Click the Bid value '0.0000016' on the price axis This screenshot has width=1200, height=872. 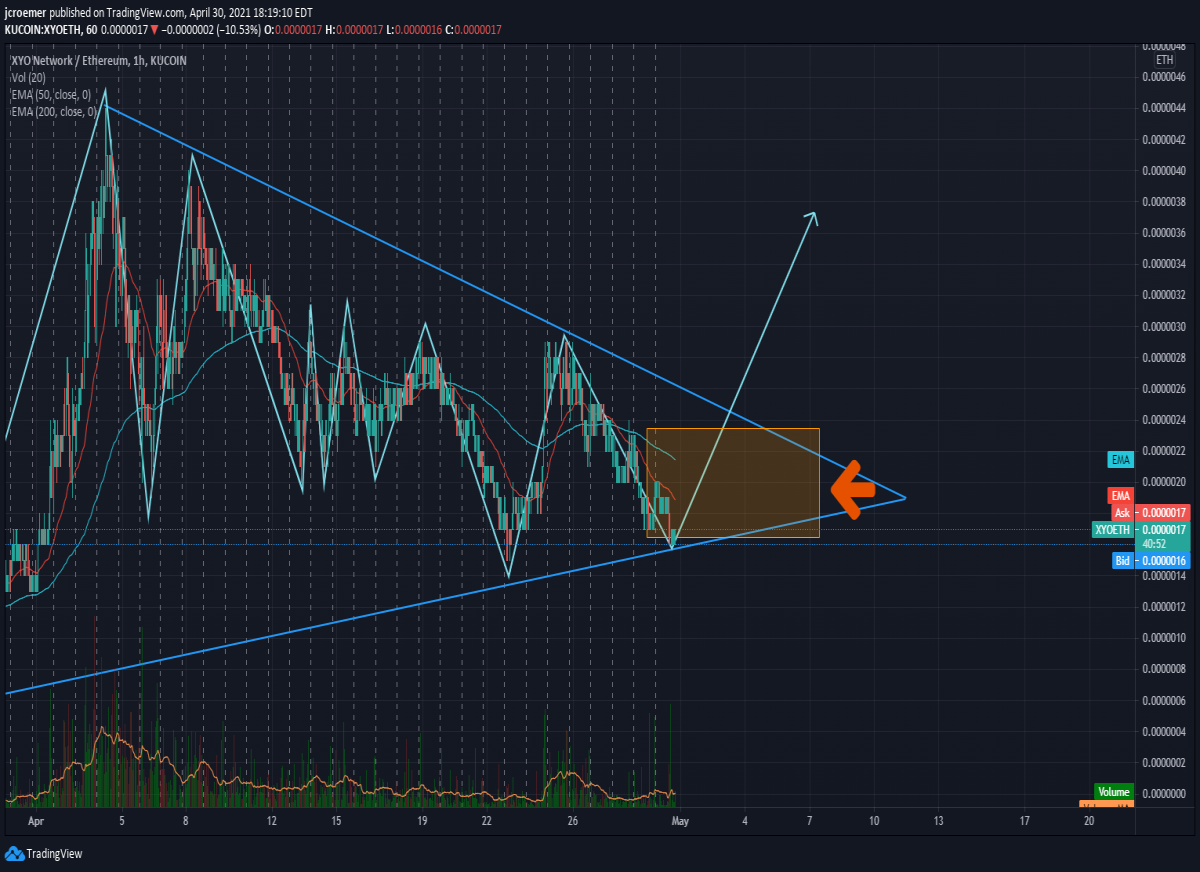click(1164, 561)
